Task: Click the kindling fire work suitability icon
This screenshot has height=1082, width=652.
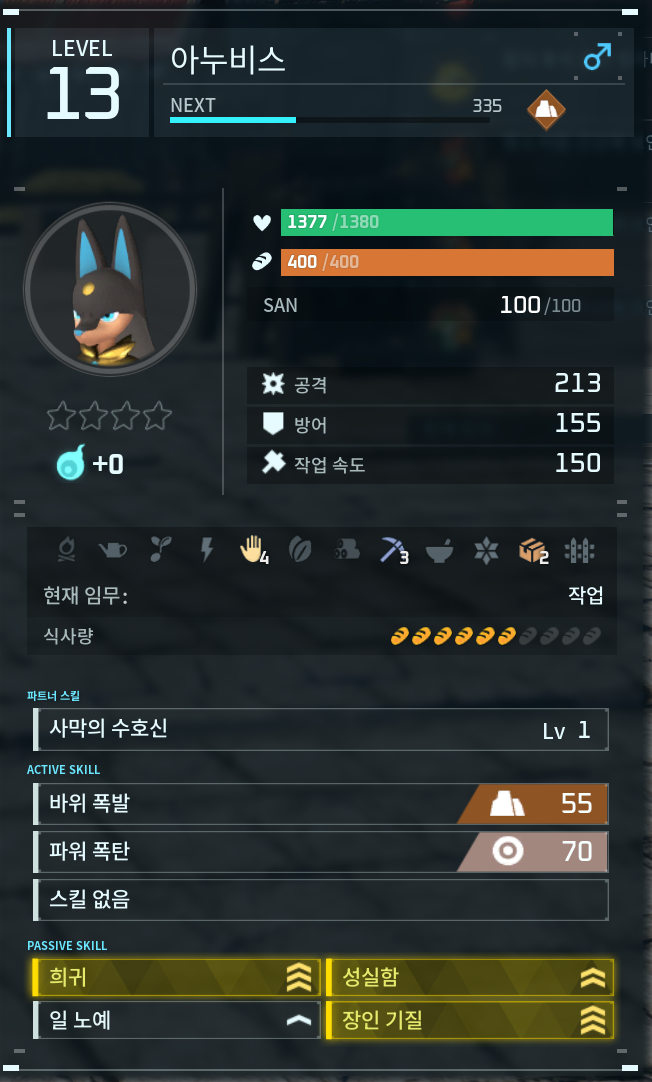Action: 67,550
